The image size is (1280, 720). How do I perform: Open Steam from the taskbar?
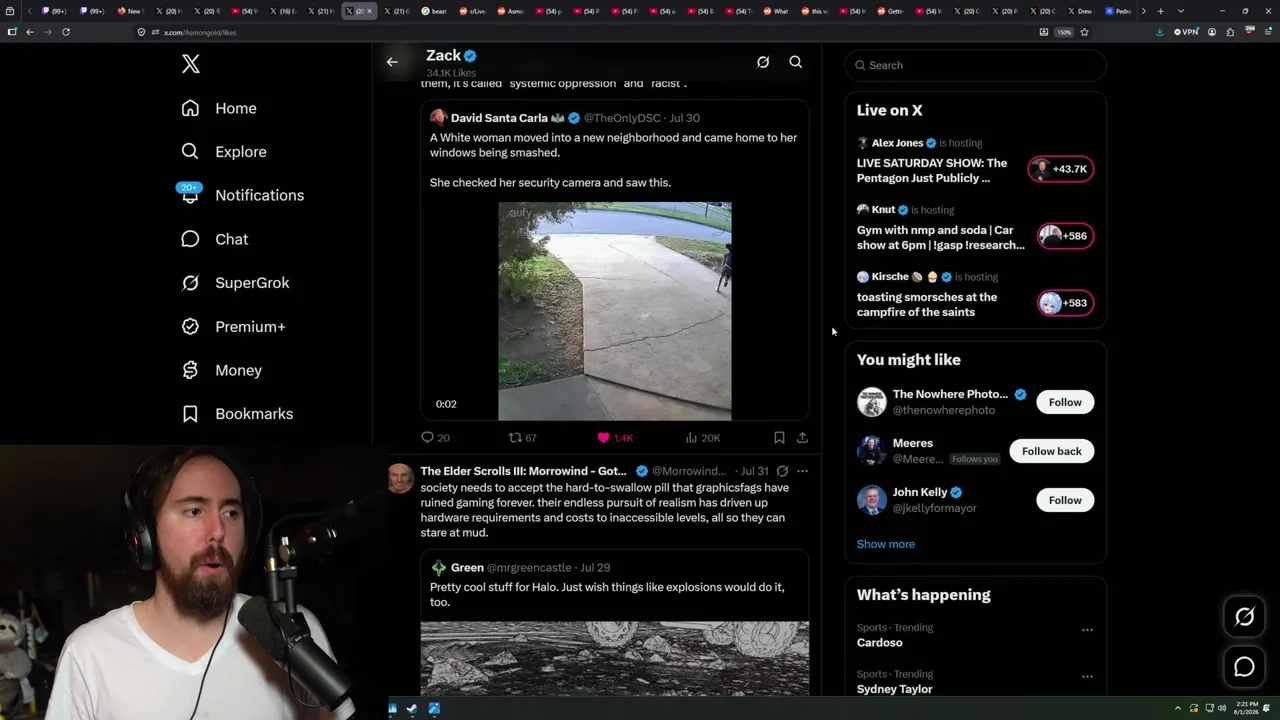(x=413, y=709)
